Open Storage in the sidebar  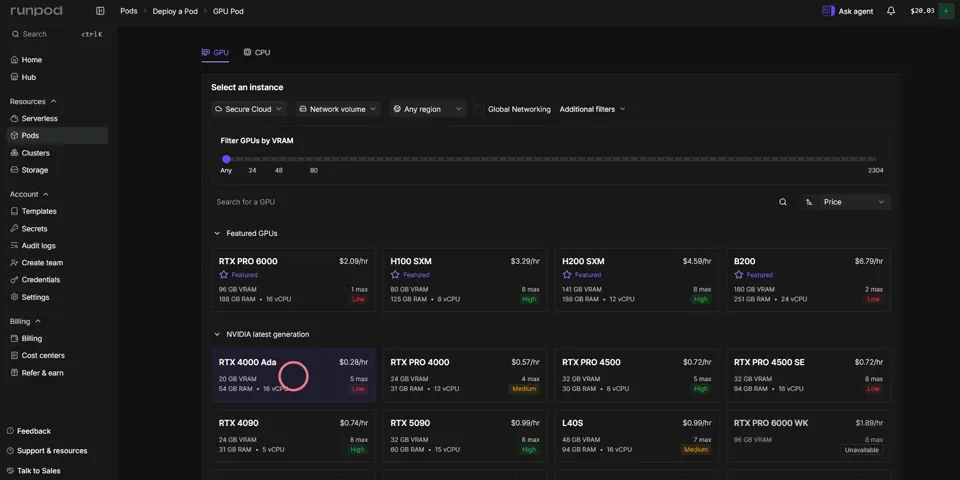[56, 170]
